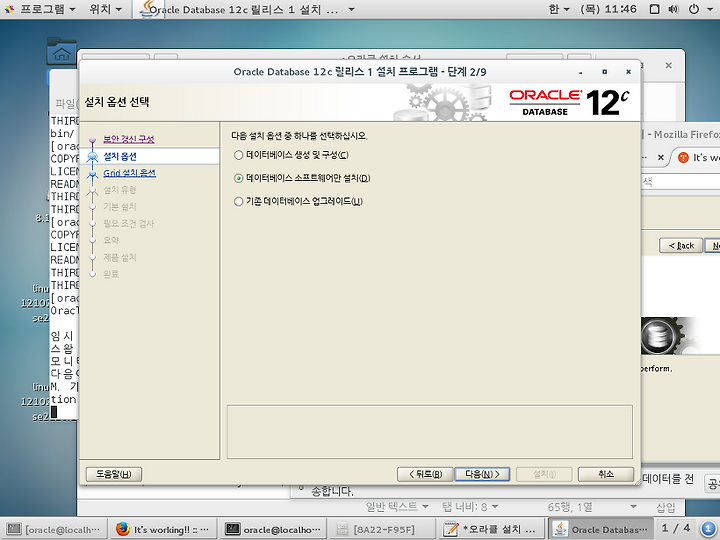Click the 파일 menu in terminal window
The width and height of the screenshot is (720, 540).
(66, 104)
